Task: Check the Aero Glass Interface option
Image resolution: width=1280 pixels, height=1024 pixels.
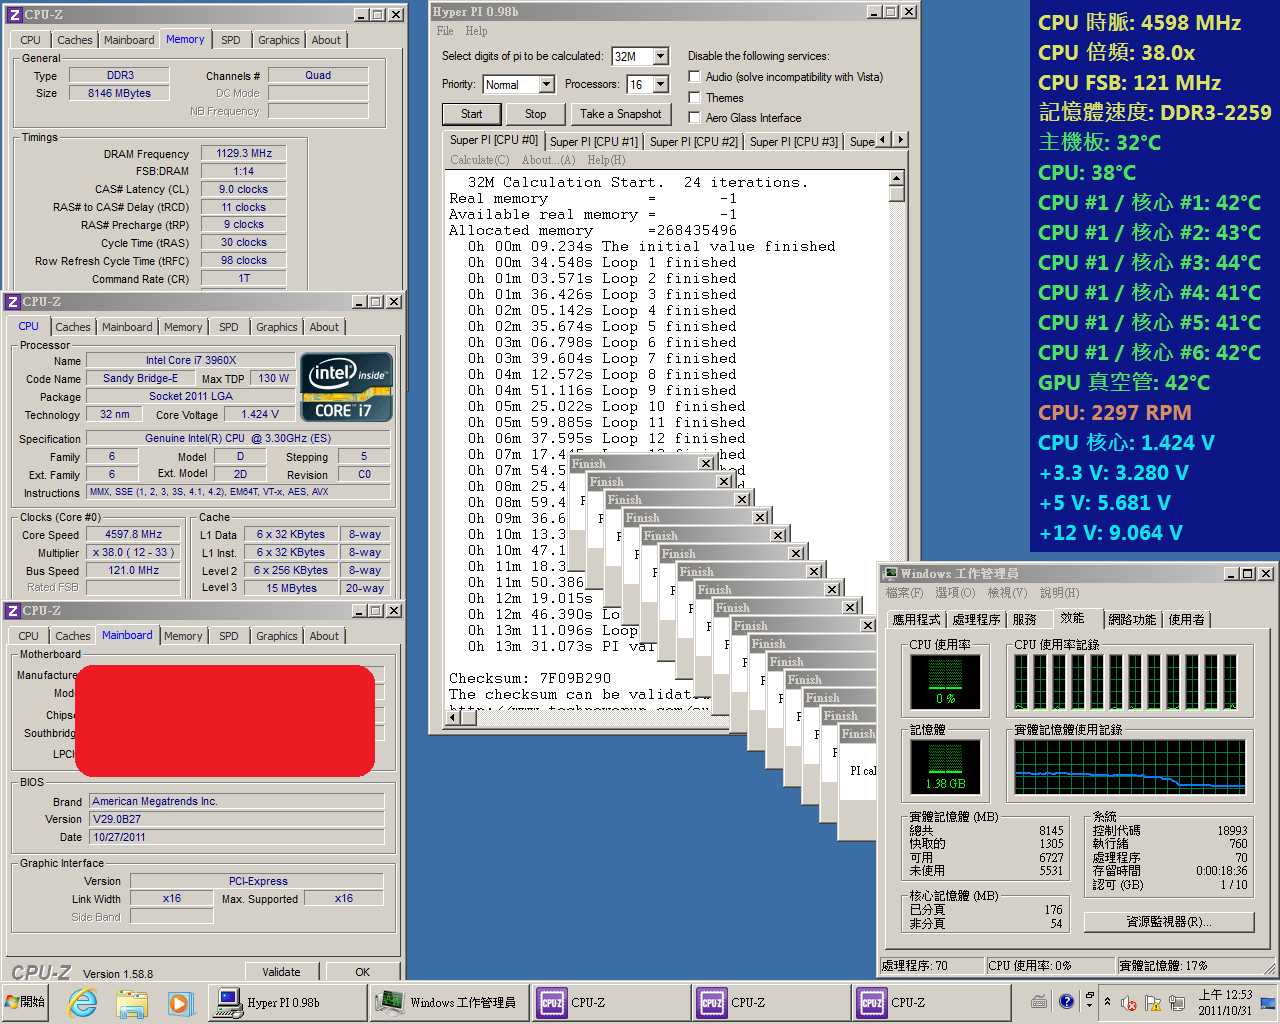Action: 694,117
